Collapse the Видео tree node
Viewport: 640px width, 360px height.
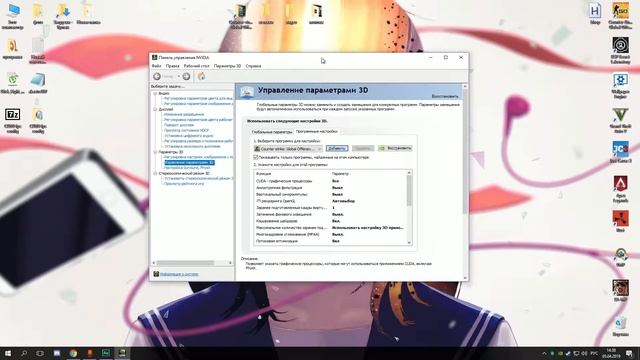155,93
